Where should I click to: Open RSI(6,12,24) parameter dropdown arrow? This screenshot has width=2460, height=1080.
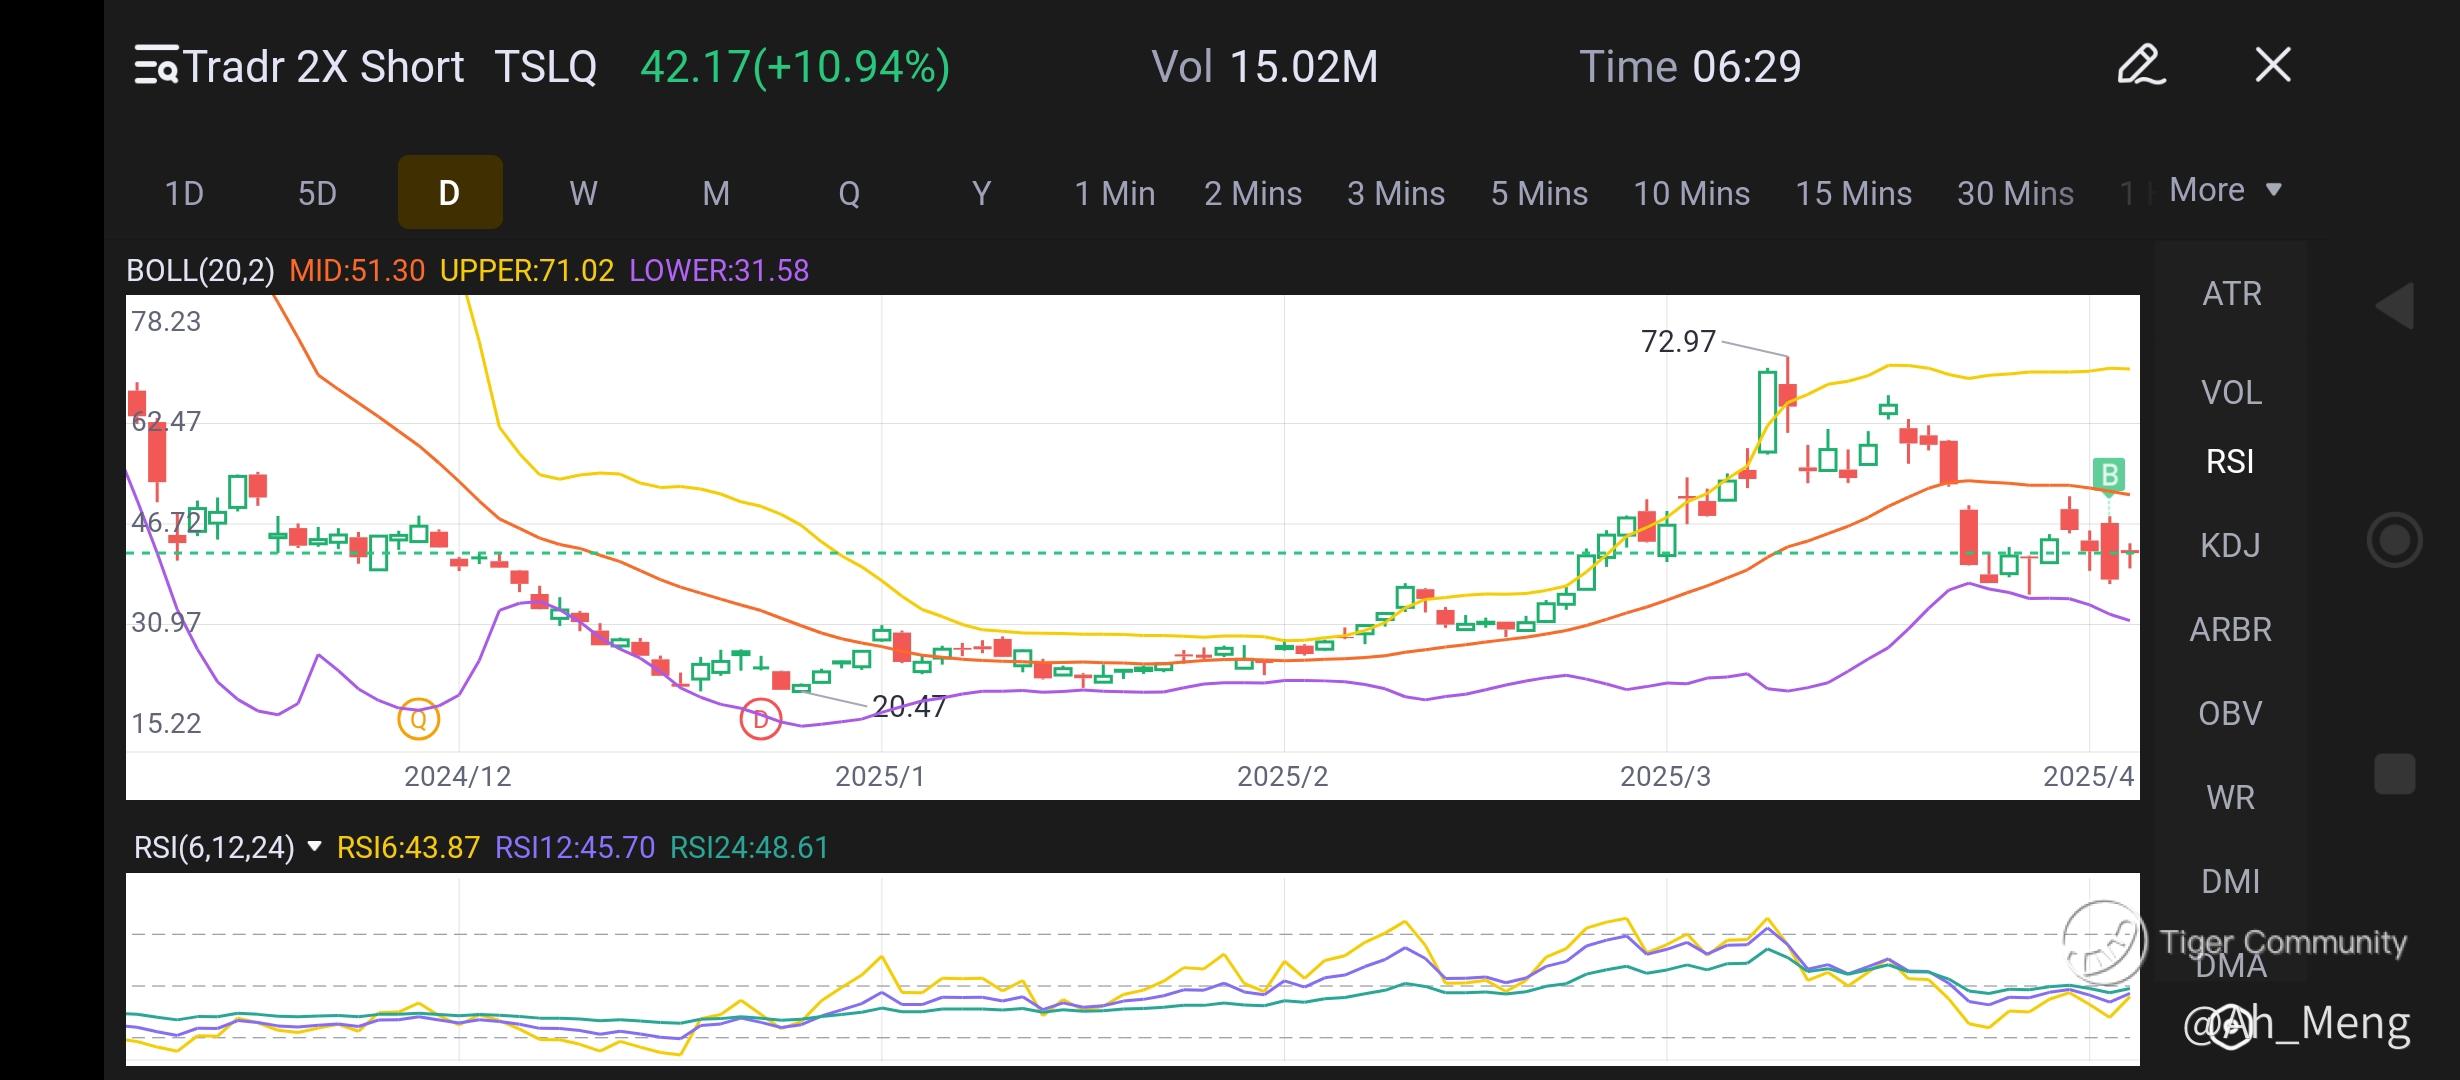(314, 847)
